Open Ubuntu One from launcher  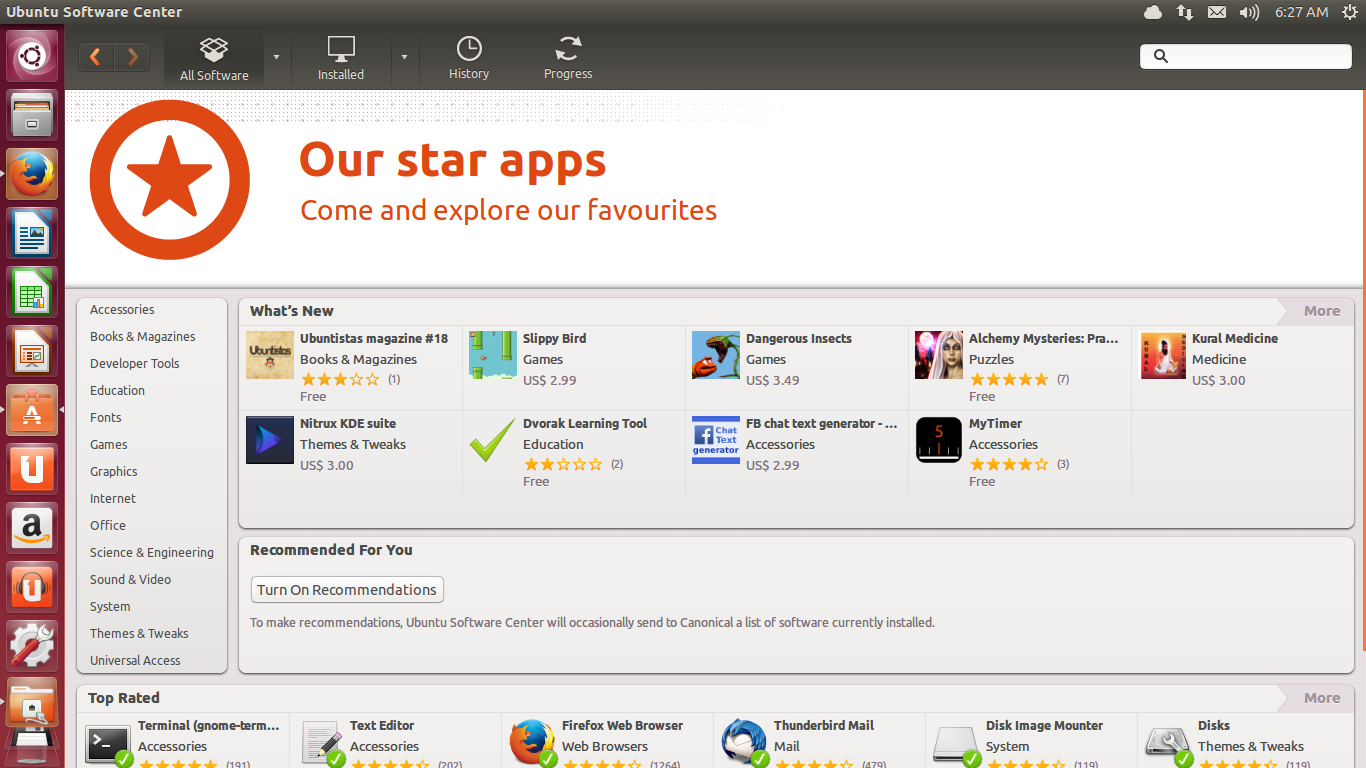pos(33,469)
